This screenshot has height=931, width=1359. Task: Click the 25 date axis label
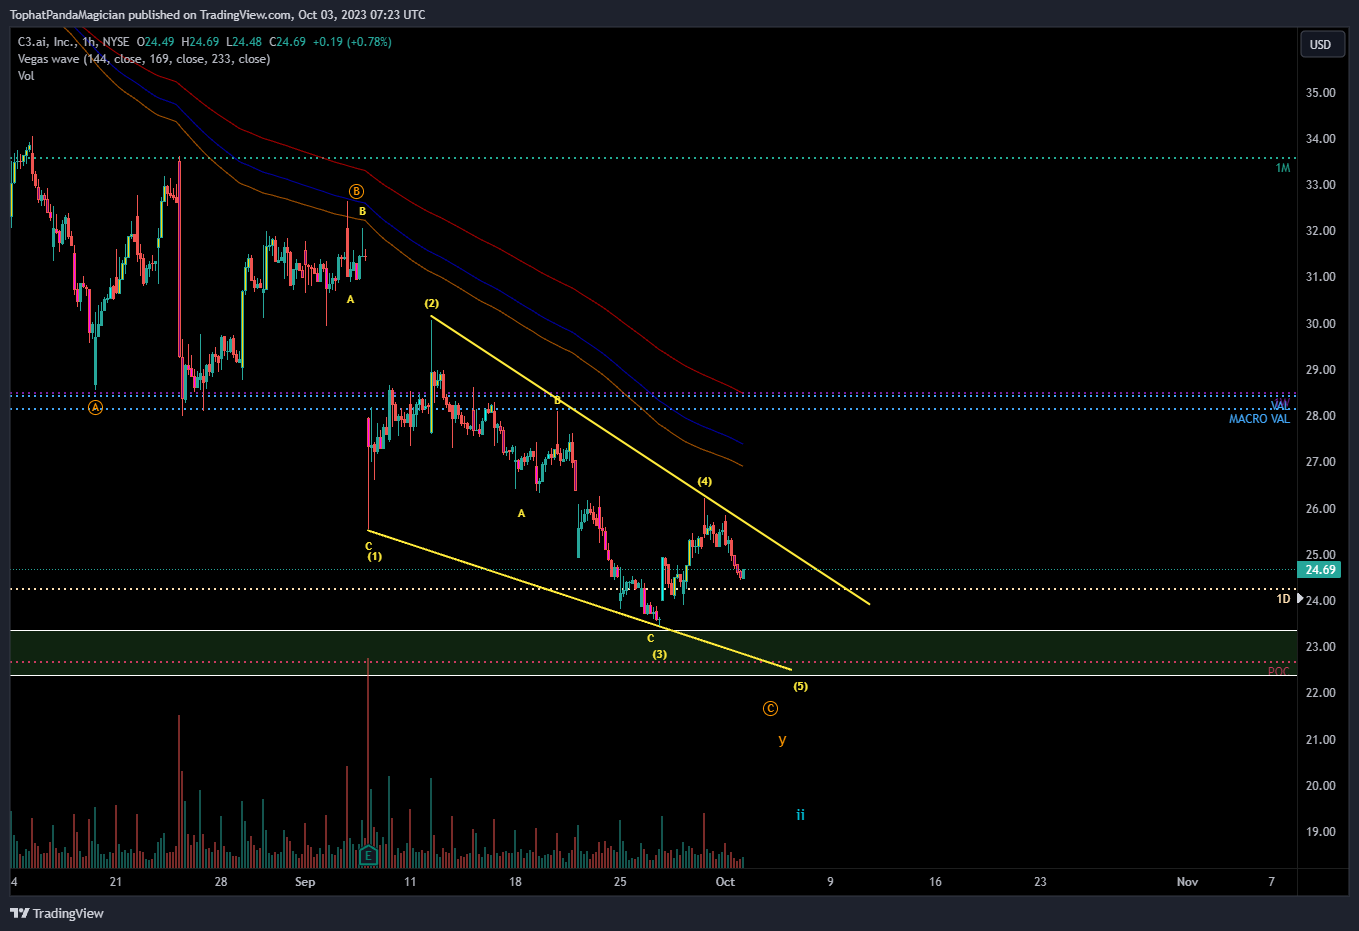click(x=620, y=882)
